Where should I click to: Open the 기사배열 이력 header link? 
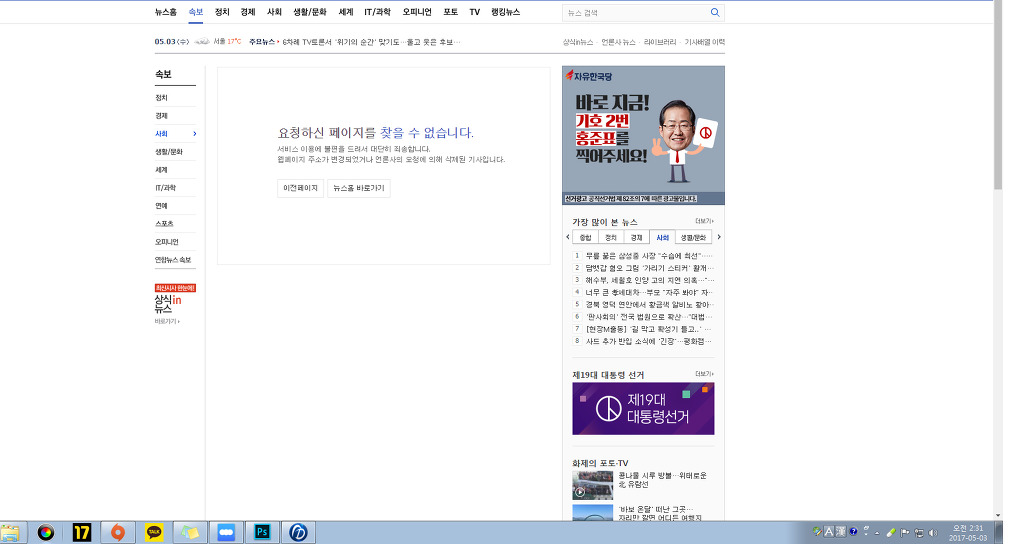pos(705,42)
